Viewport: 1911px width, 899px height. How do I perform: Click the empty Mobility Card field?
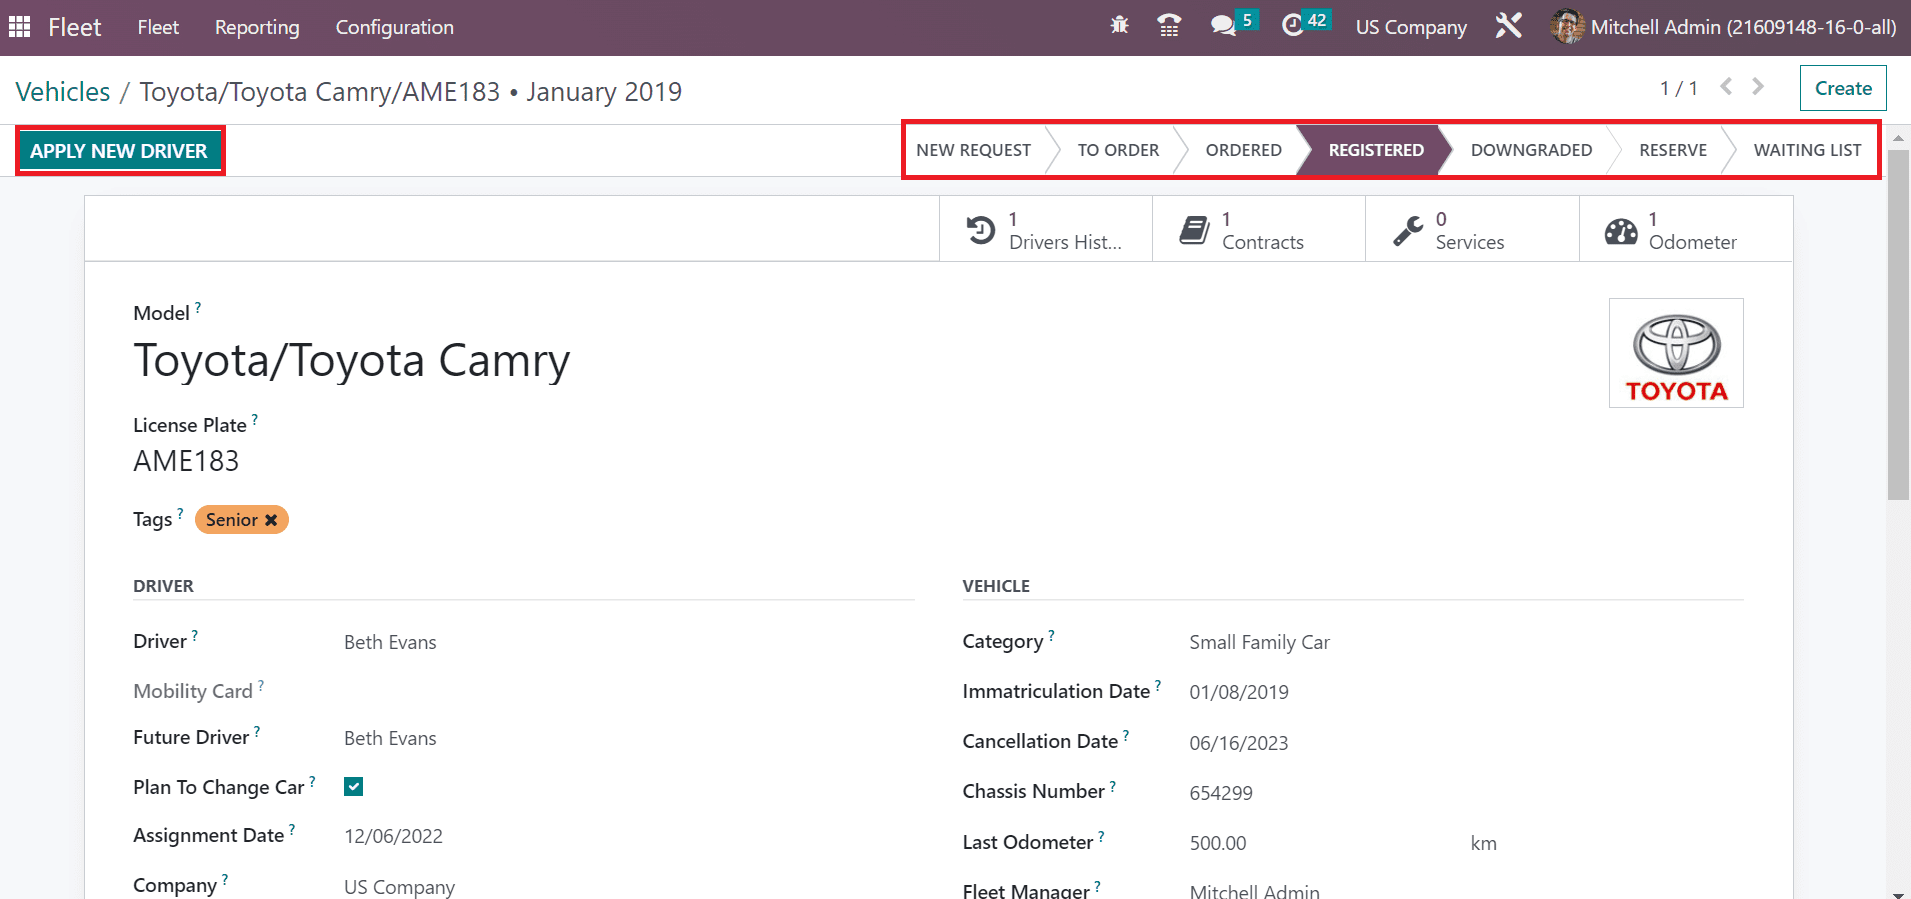(x=629, y=691)
